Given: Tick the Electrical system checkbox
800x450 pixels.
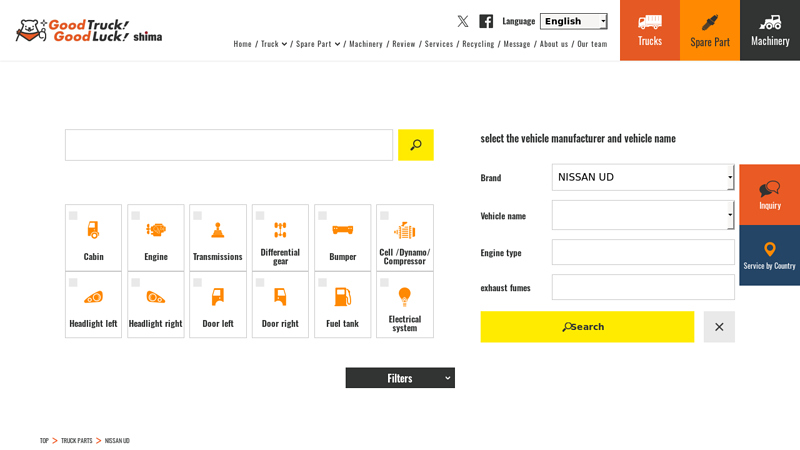Looking at the screenshot, I should tap(384, 282).
